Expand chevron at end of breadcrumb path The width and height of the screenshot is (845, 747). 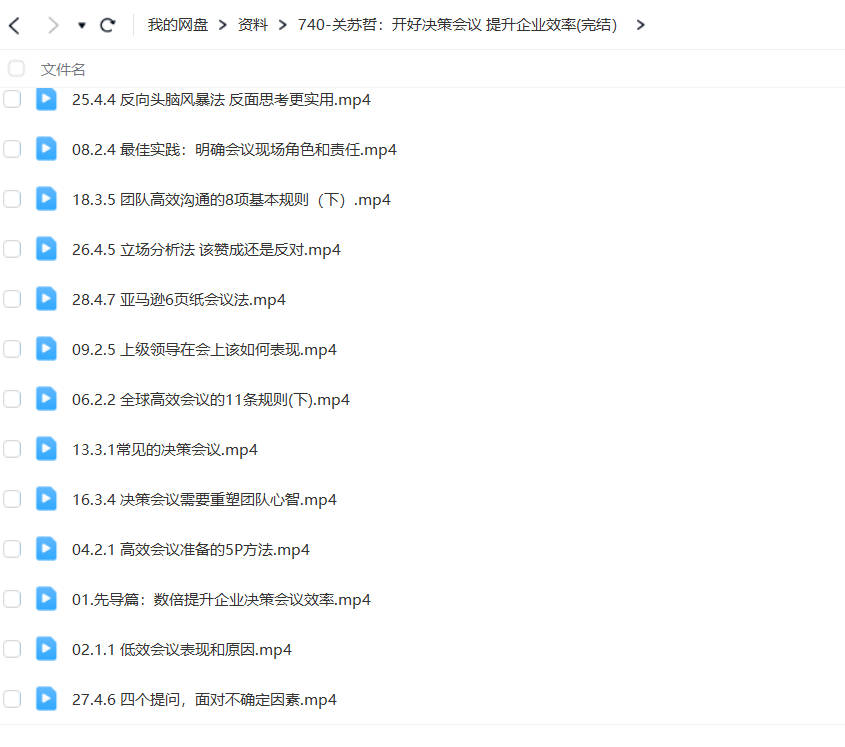click(x=640, y=25)
